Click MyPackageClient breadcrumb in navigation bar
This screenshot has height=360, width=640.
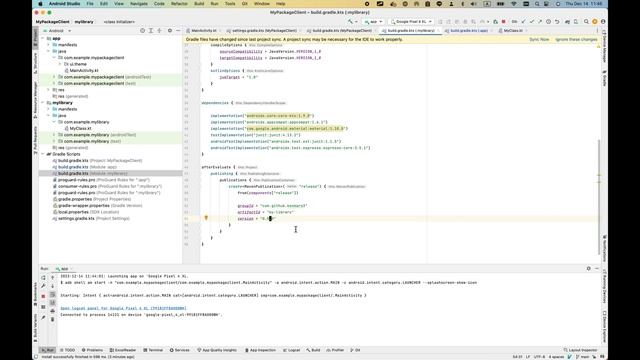click(x=52, y=22)
